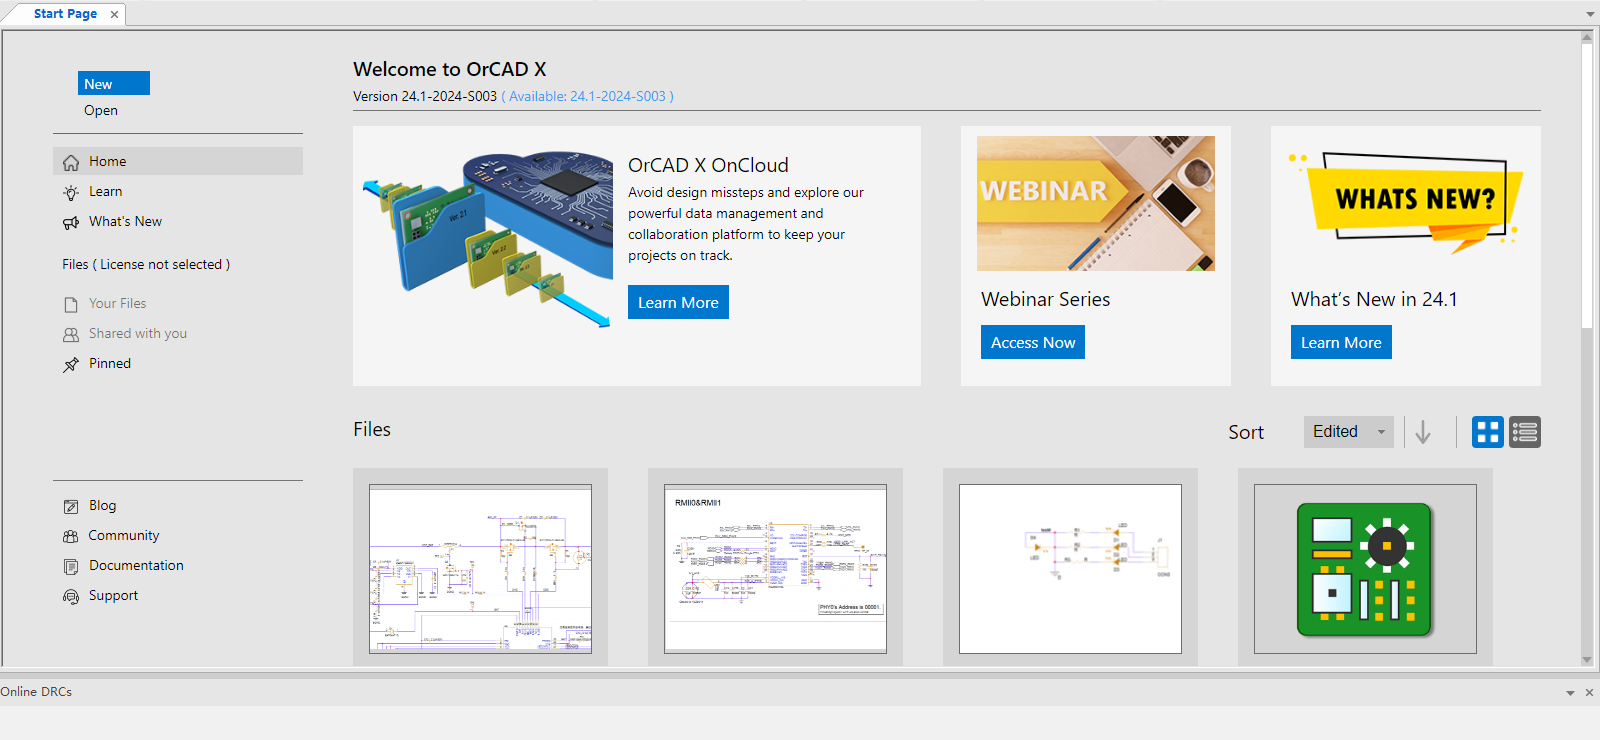Close the Online DRCs panel
The width and height of the screenshot is (1600, 740).
tap(1589, 692)
